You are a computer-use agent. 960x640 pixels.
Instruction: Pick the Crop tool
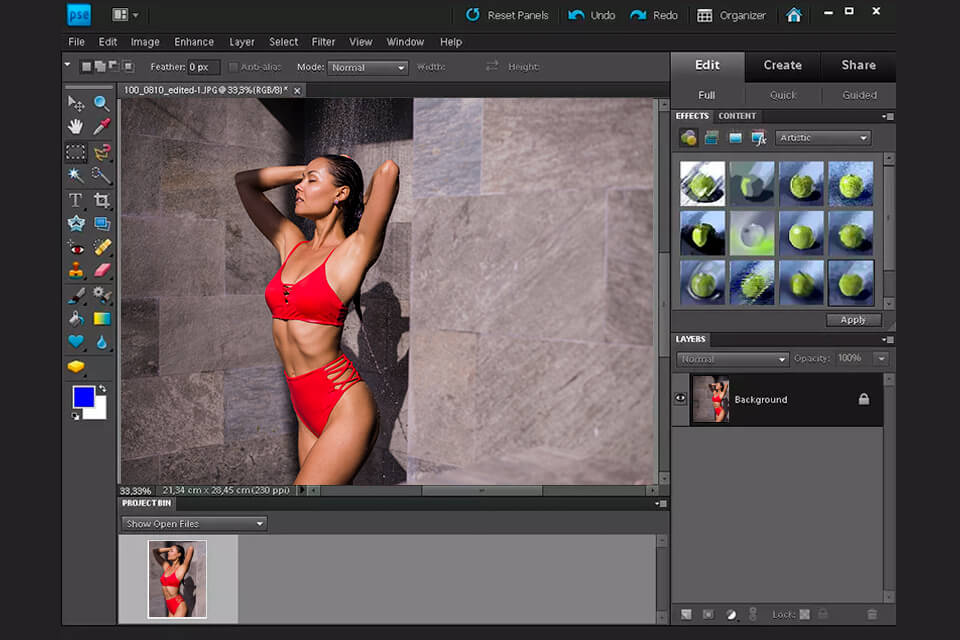click(101, 200)
